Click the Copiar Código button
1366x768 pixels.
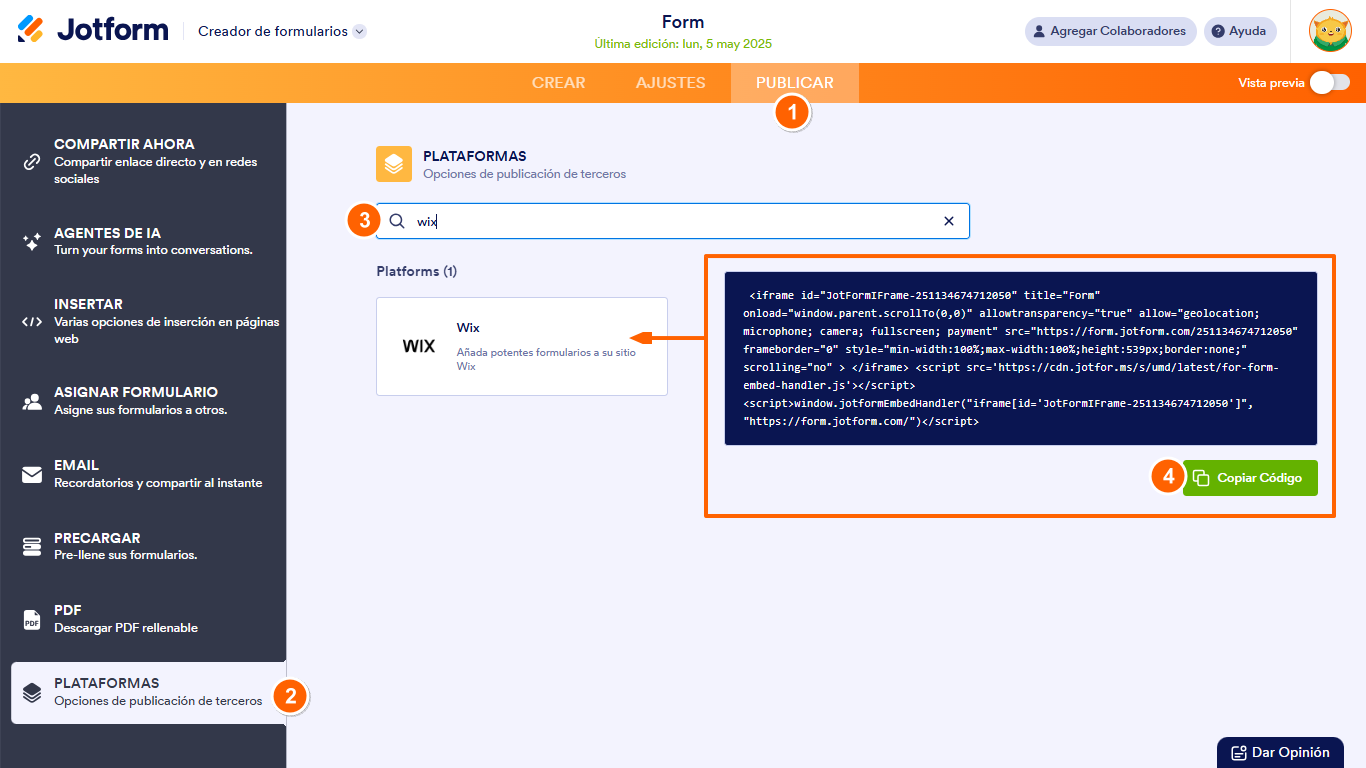coord(1250,478)
